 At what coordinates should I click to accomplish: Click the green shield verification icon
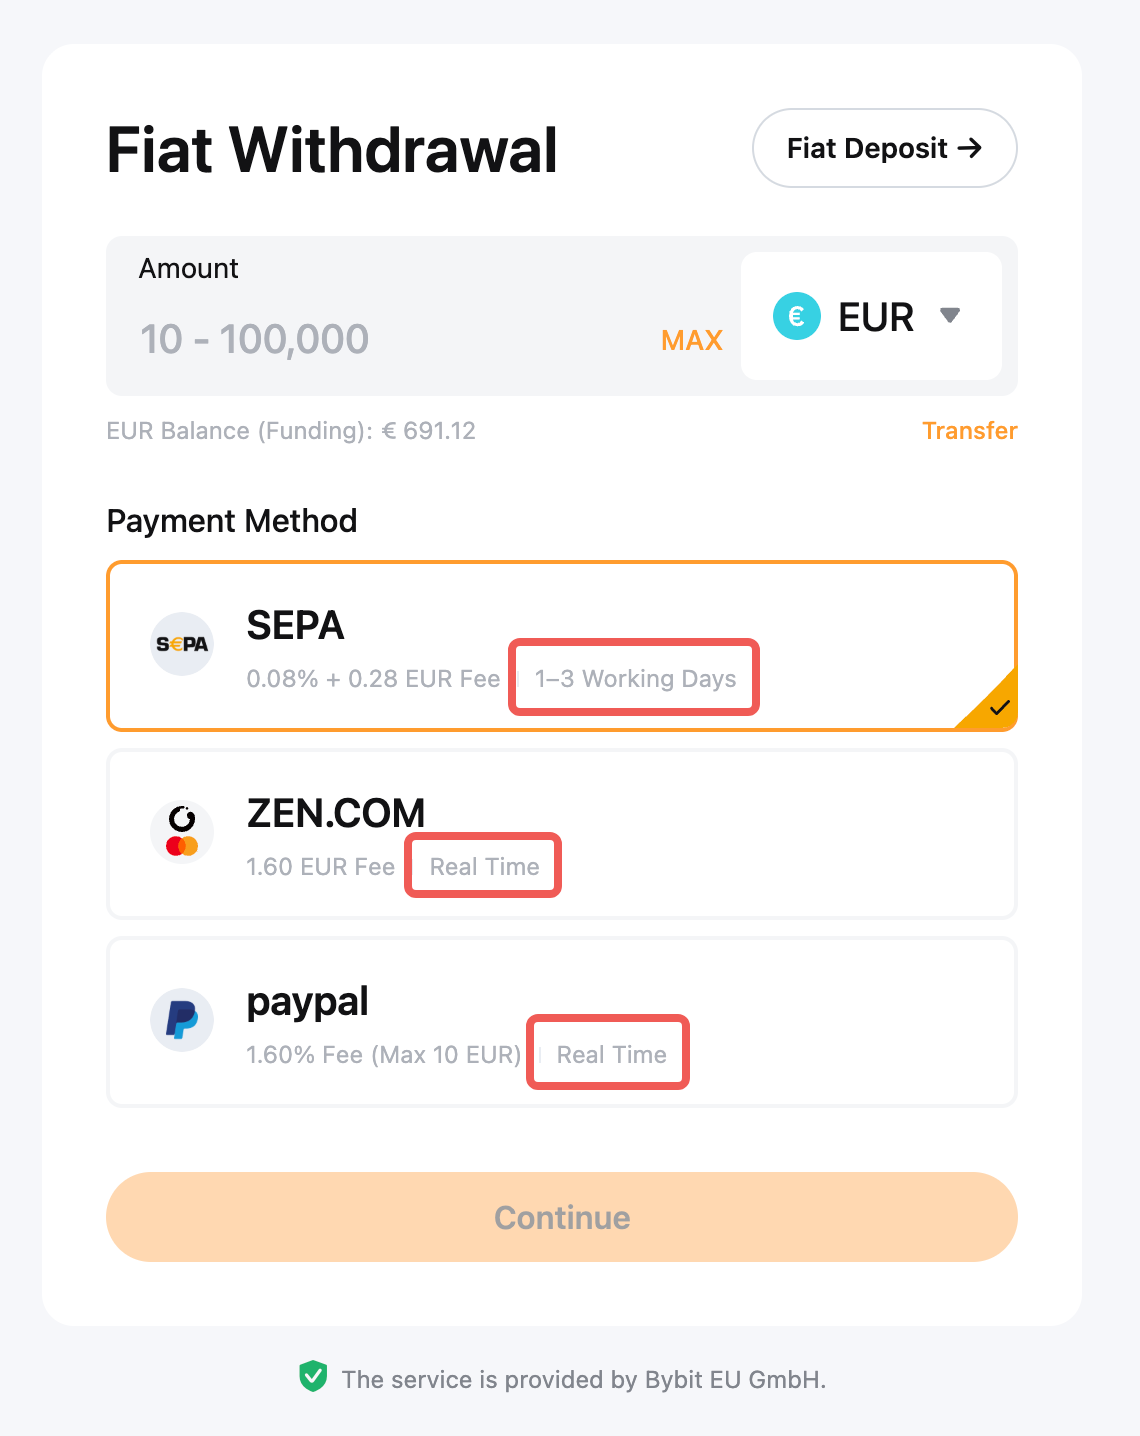coord(313,1377)
